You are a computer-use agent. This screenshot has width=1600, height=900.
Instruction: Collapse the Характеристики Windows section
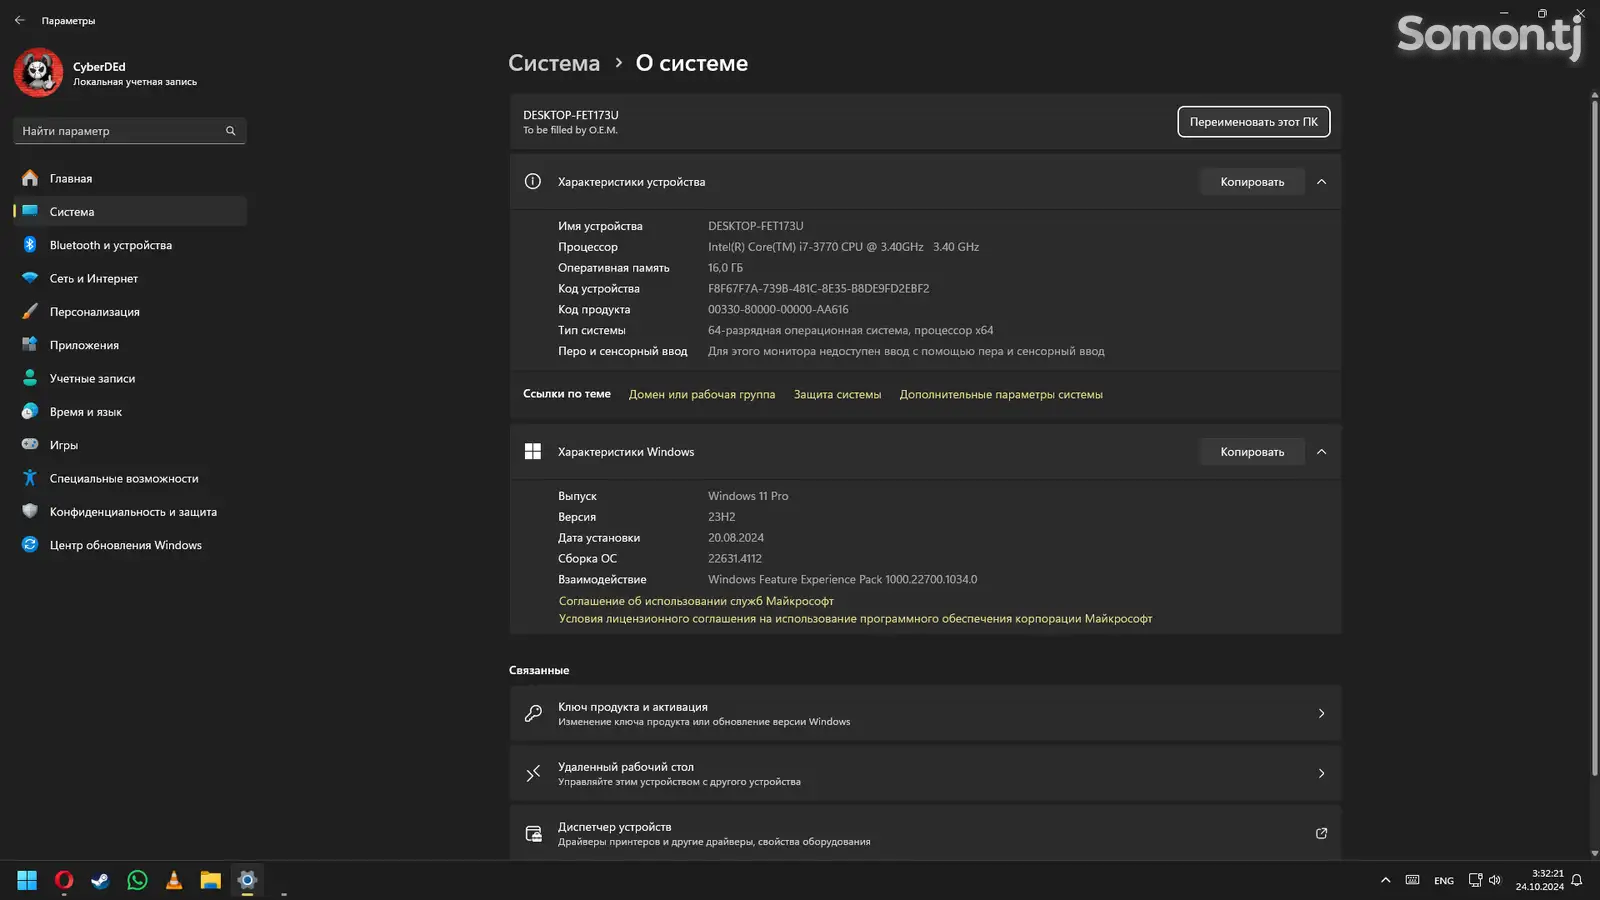pos(1321,452)
